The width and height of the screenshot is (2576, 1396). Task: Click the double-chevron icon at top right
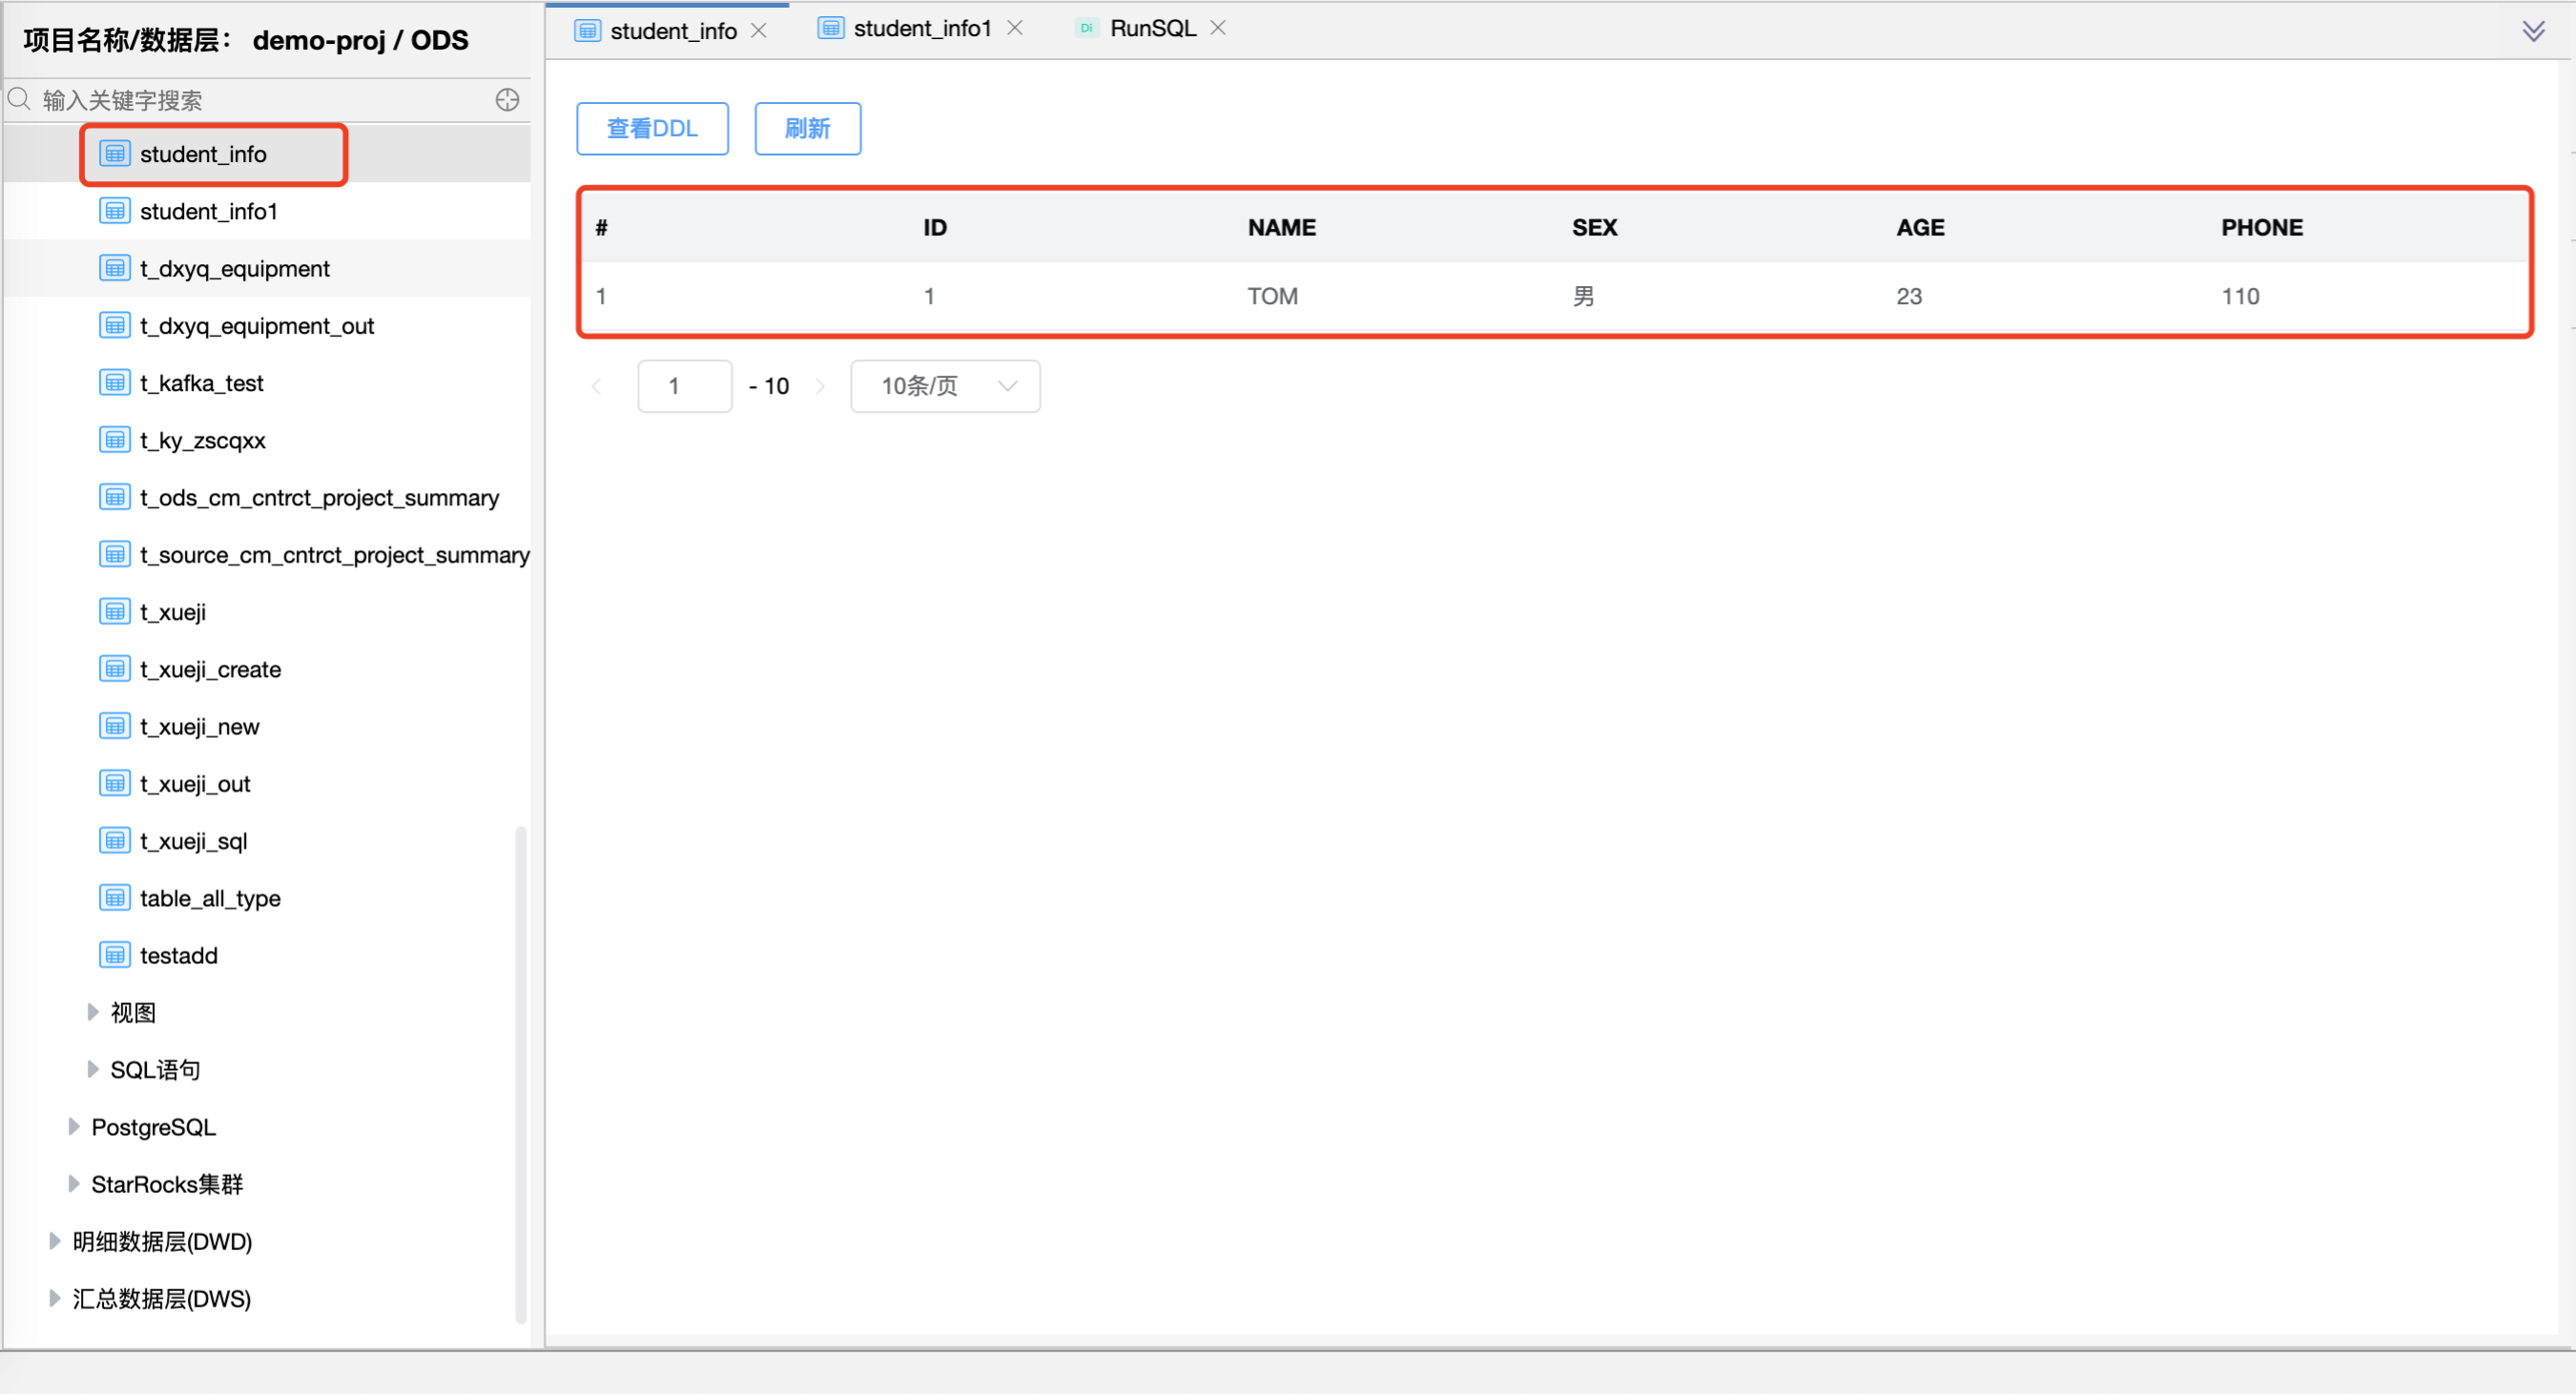[2535, 30]
